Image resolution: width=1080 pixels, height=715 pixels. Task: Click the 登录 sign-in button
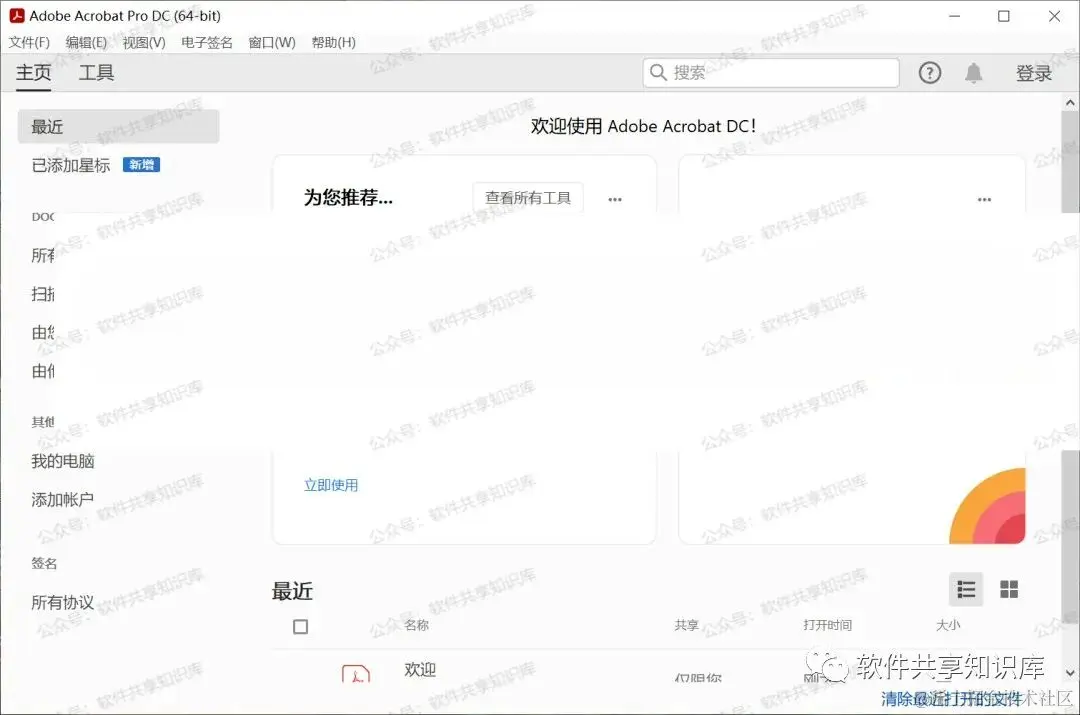point(1034,73)
